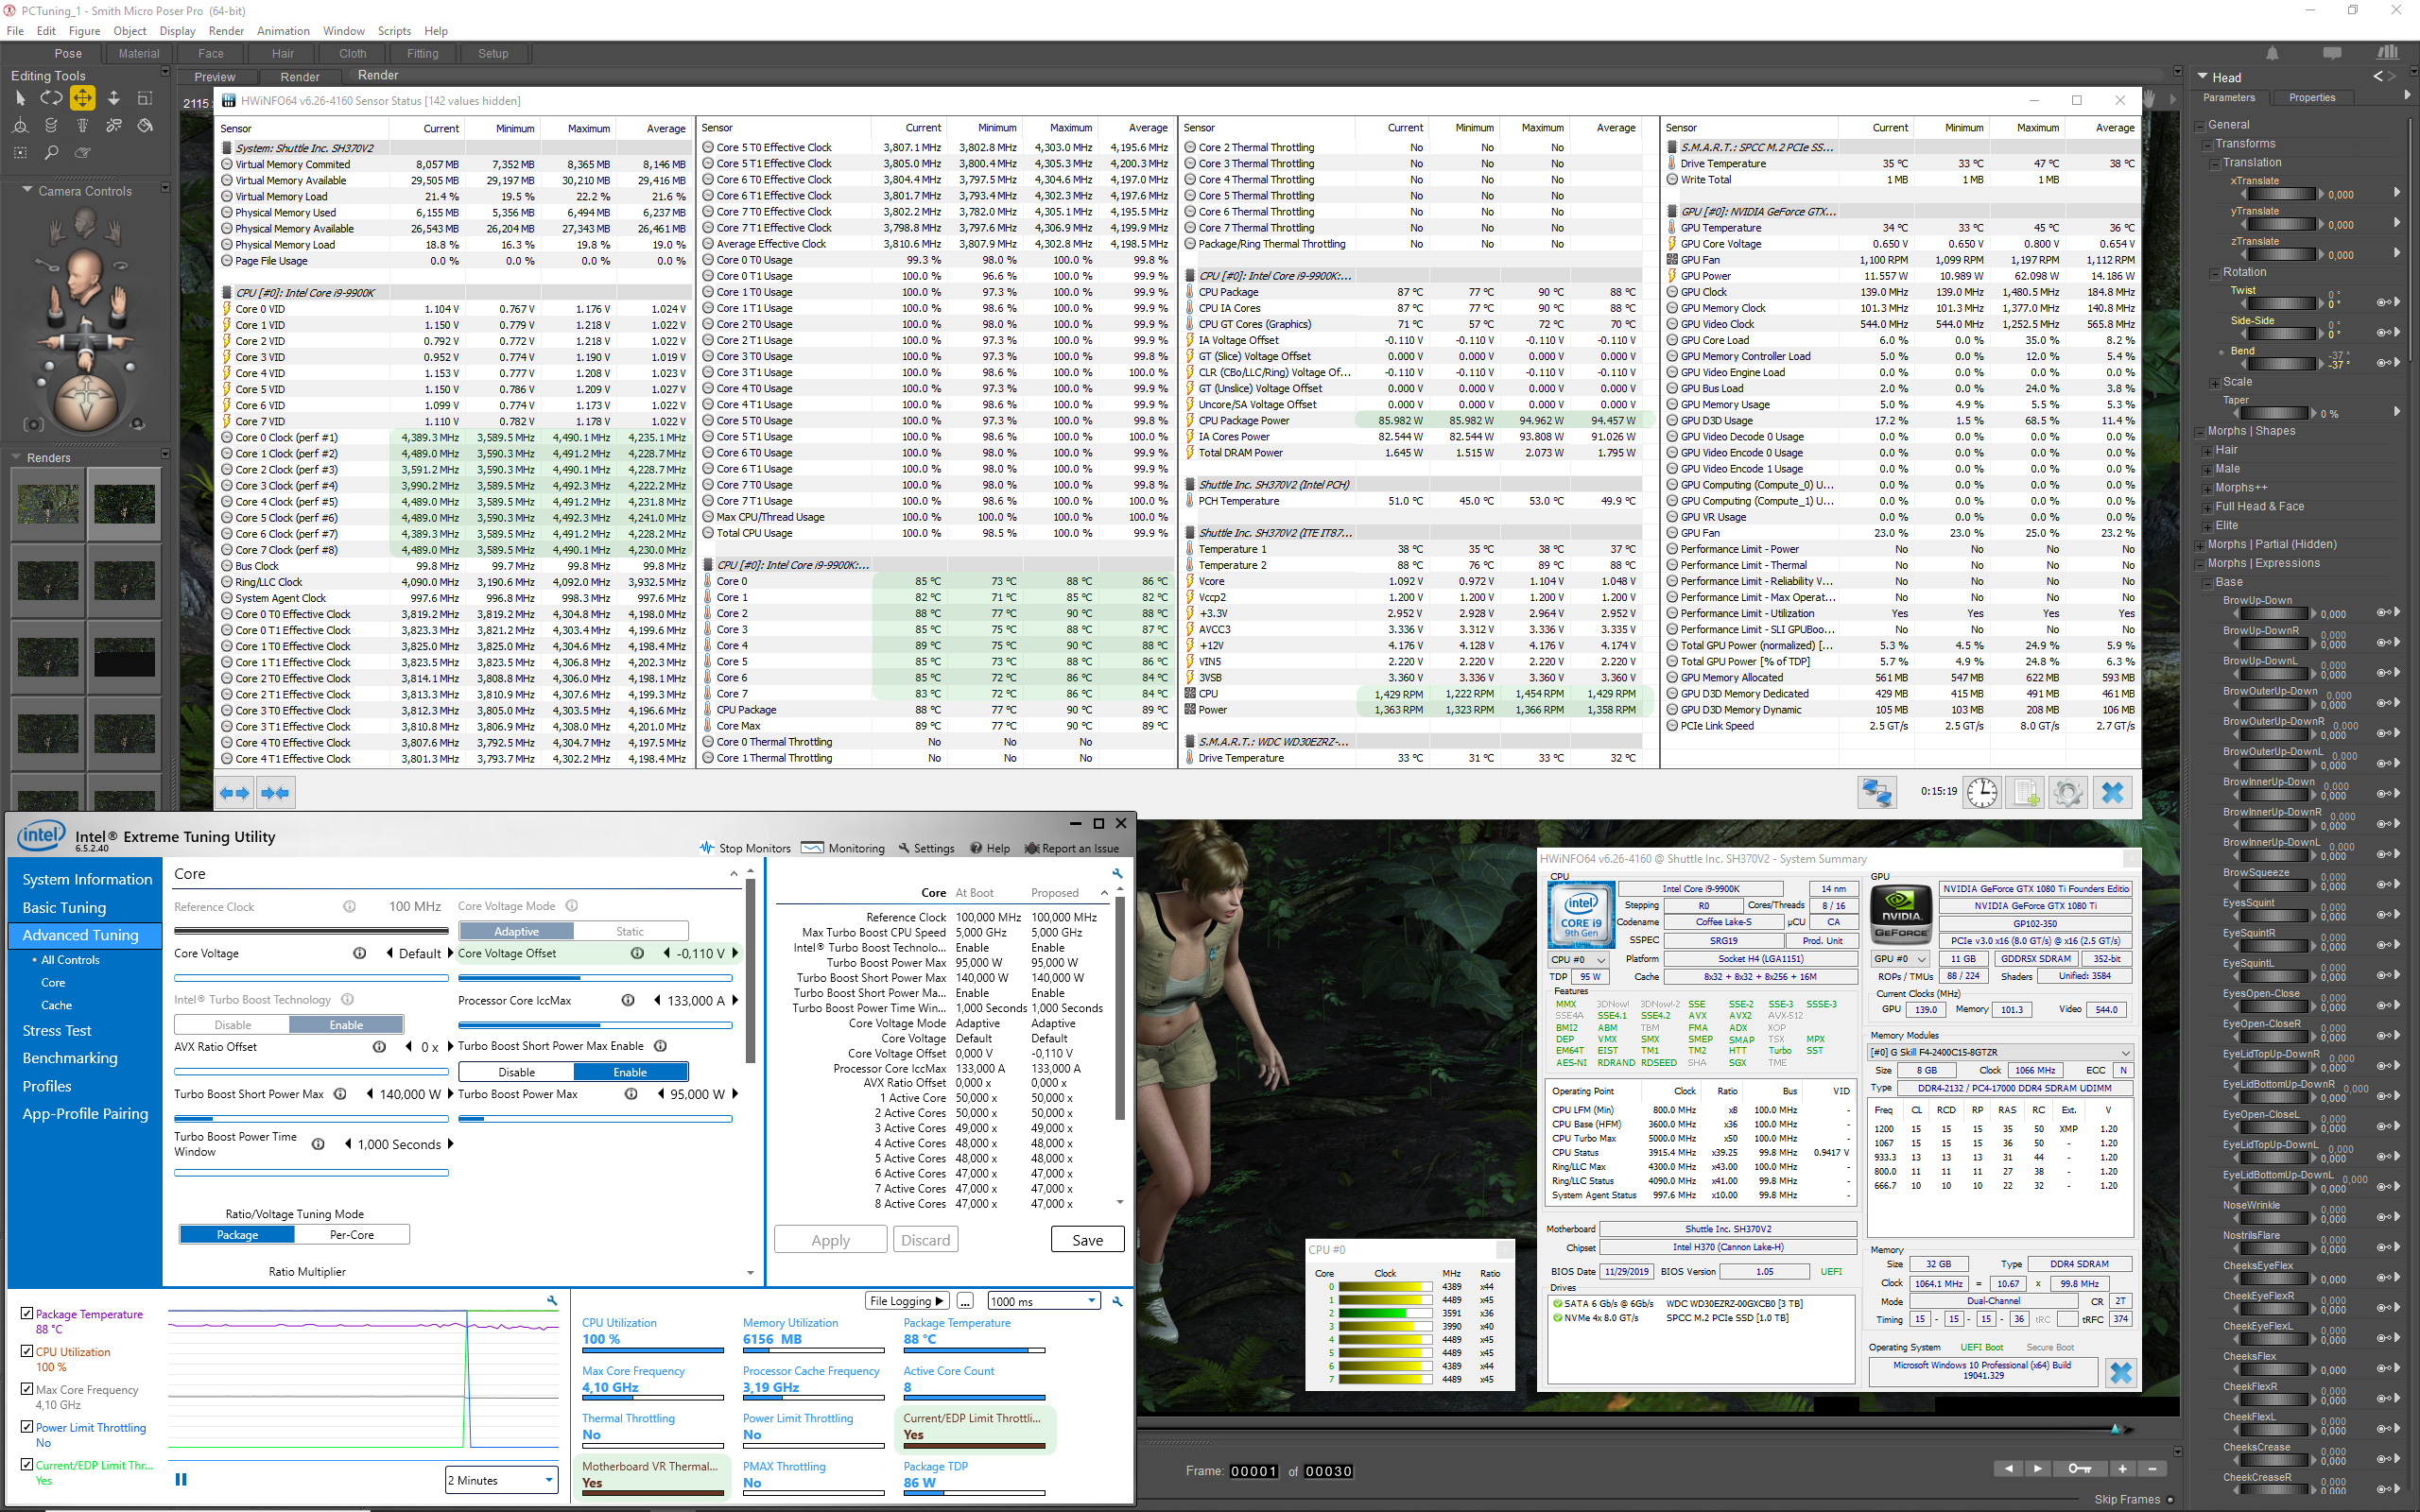Image resolution: width=2420 pixels, height=1512 pixels.
Task: Select the first render thumbnail
Action: click(x=48, y=505)
